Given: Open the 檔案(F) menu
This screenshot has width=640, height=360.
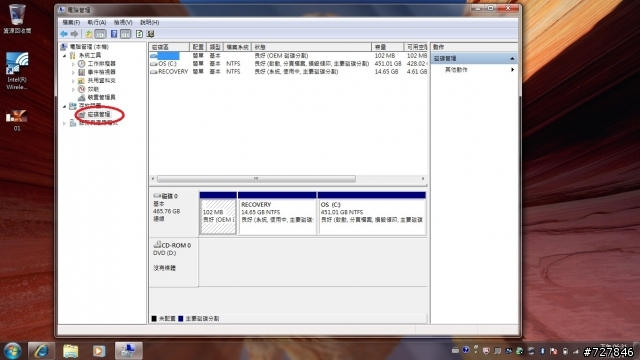Looking at the screenshot, I should pos(71,22).
